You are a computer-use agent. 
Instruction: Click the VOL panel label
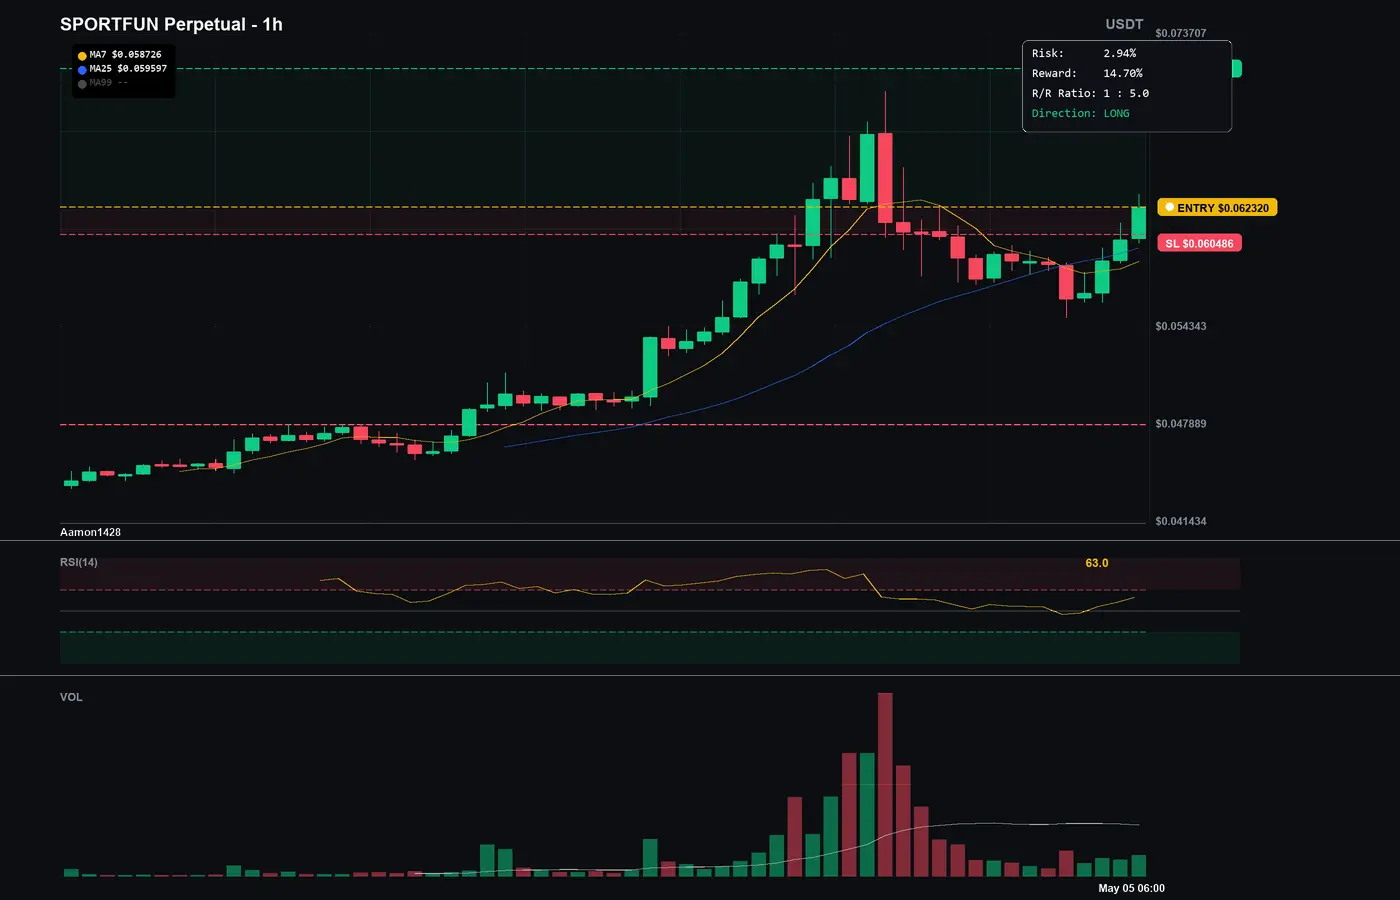(71, 697)
